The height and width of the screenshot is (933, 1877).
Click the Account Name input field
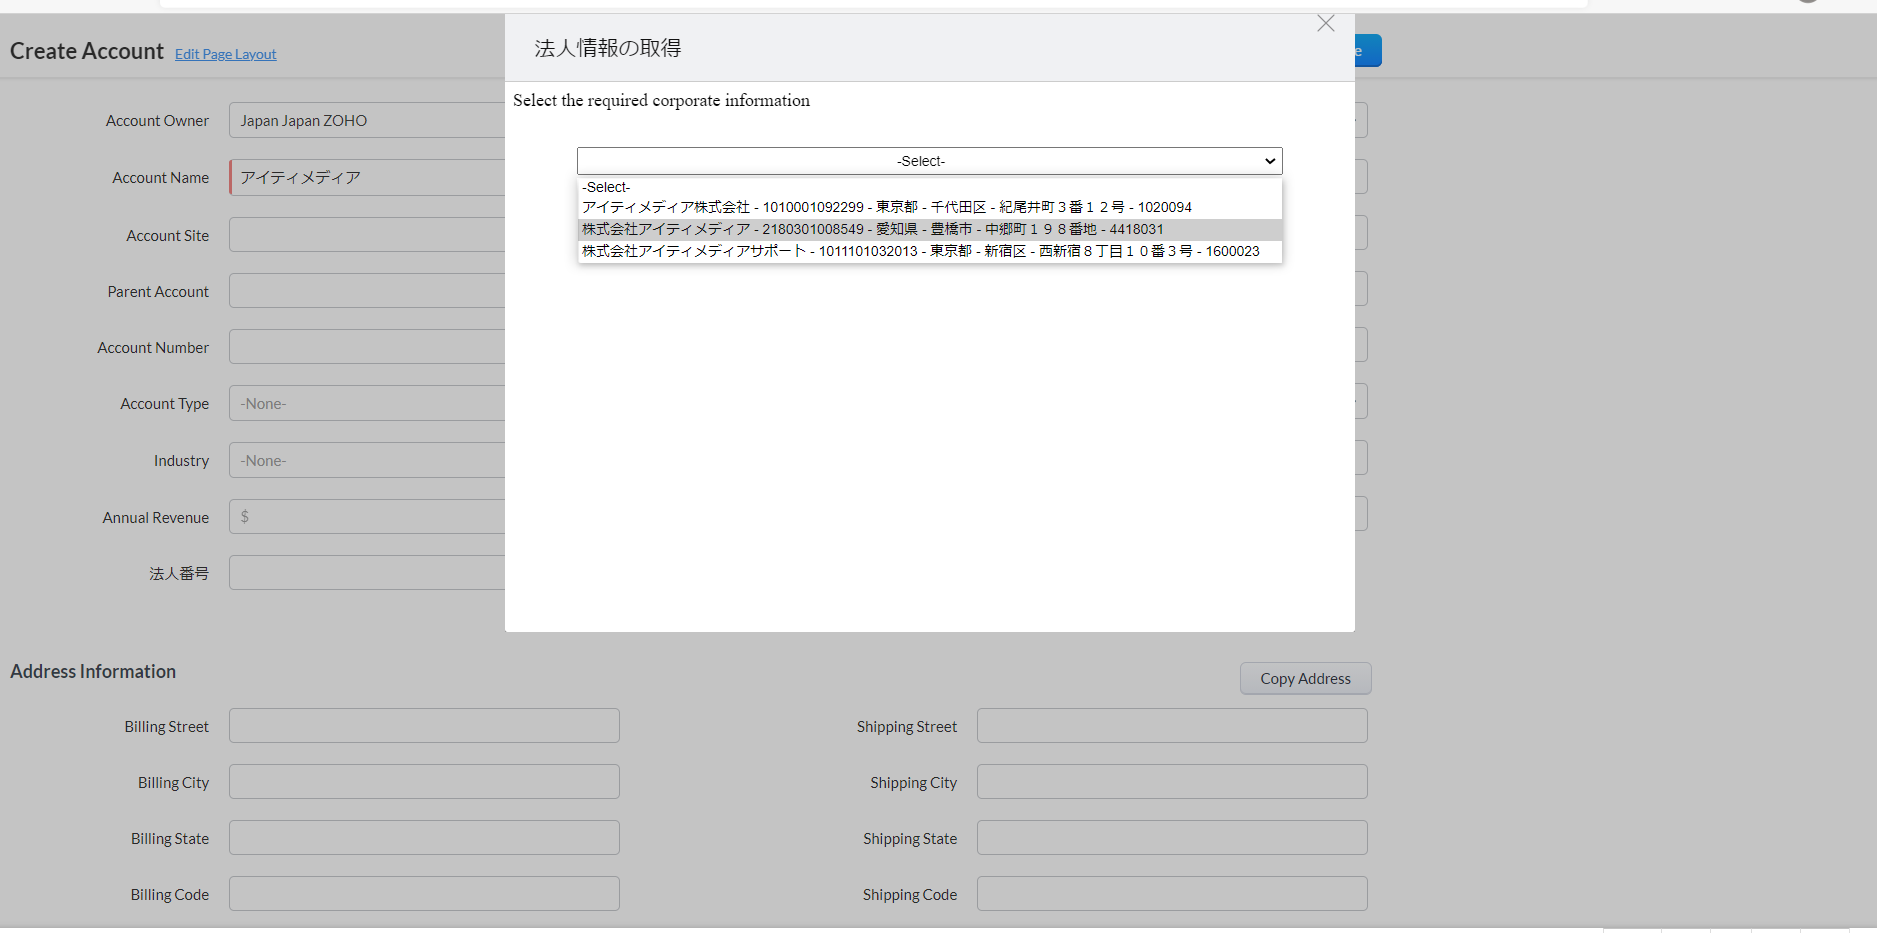pos(368,178)
